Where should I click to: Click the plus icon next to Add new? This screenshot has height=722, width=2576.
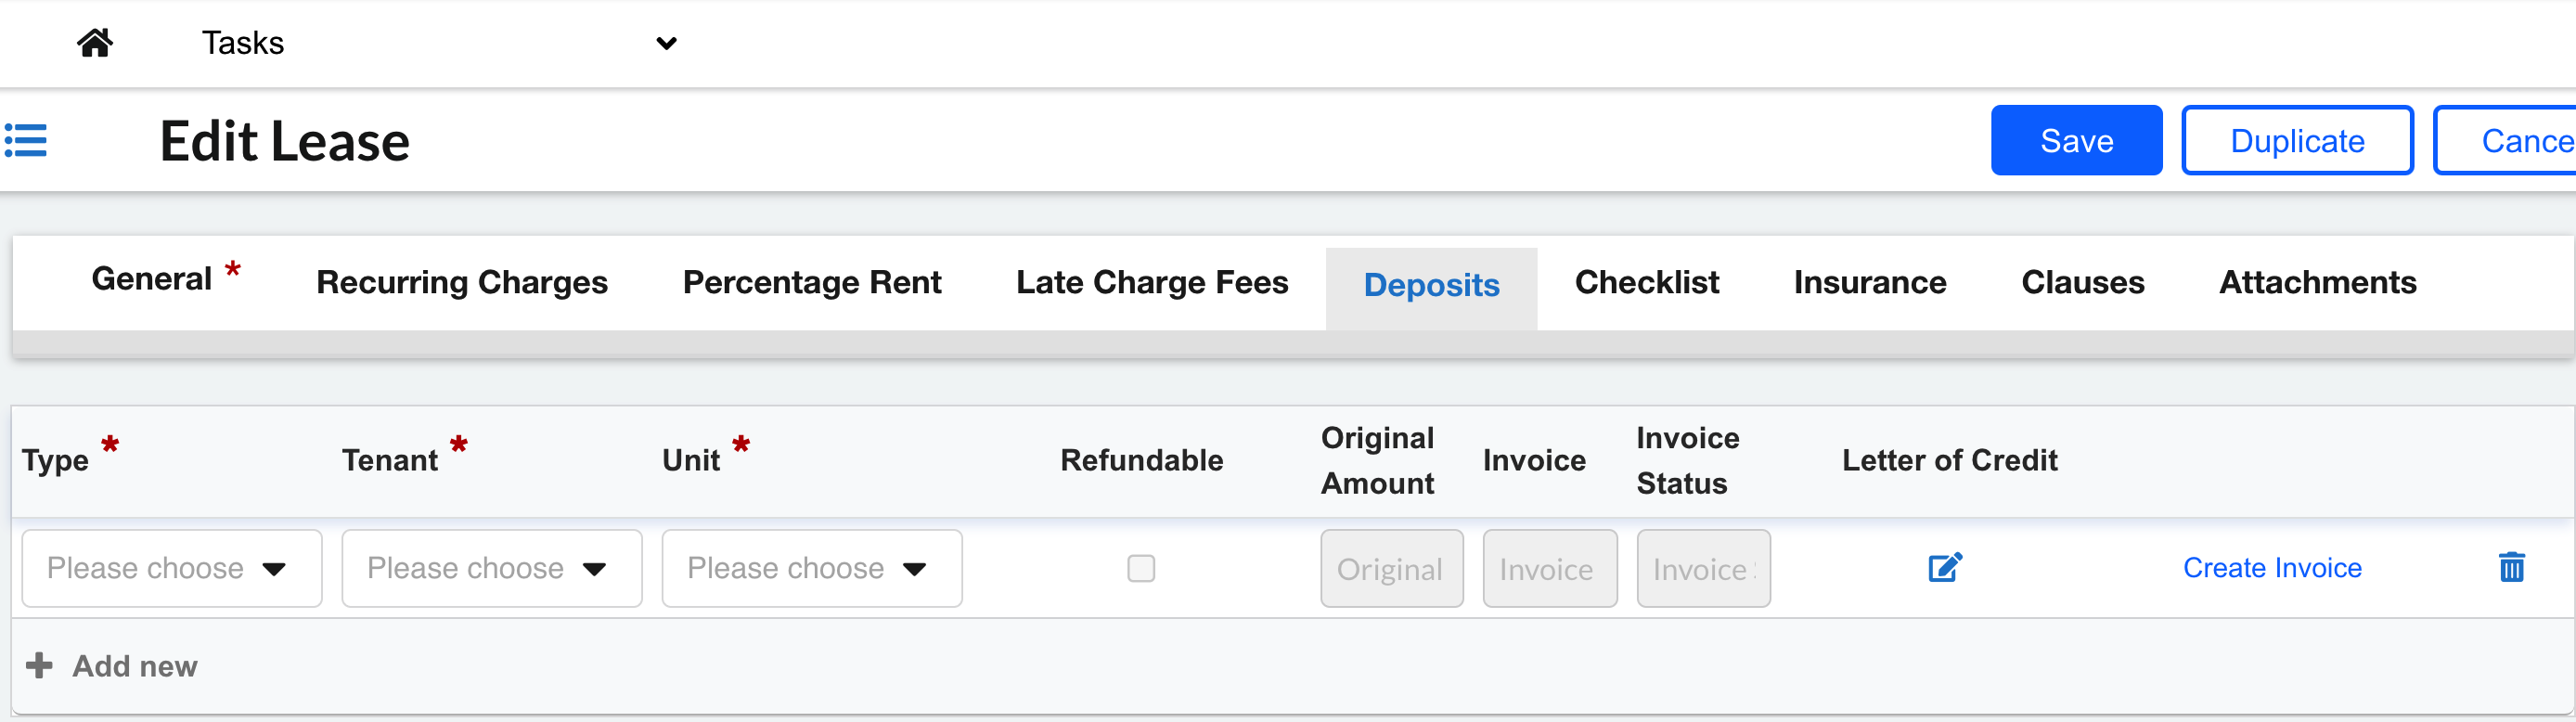coord(39,666)
